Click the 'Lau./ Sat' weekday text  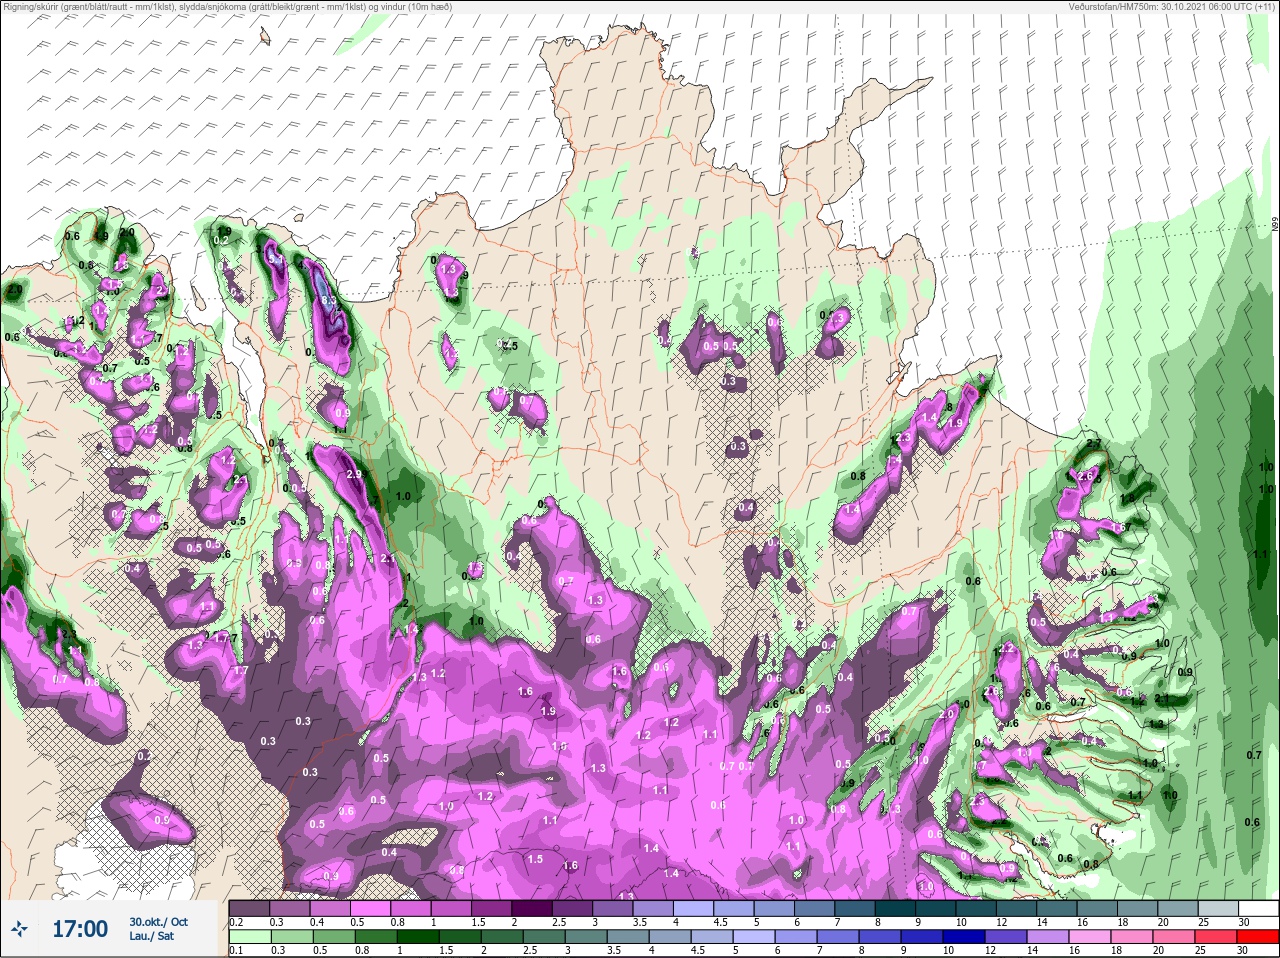(x=151, y=937)
